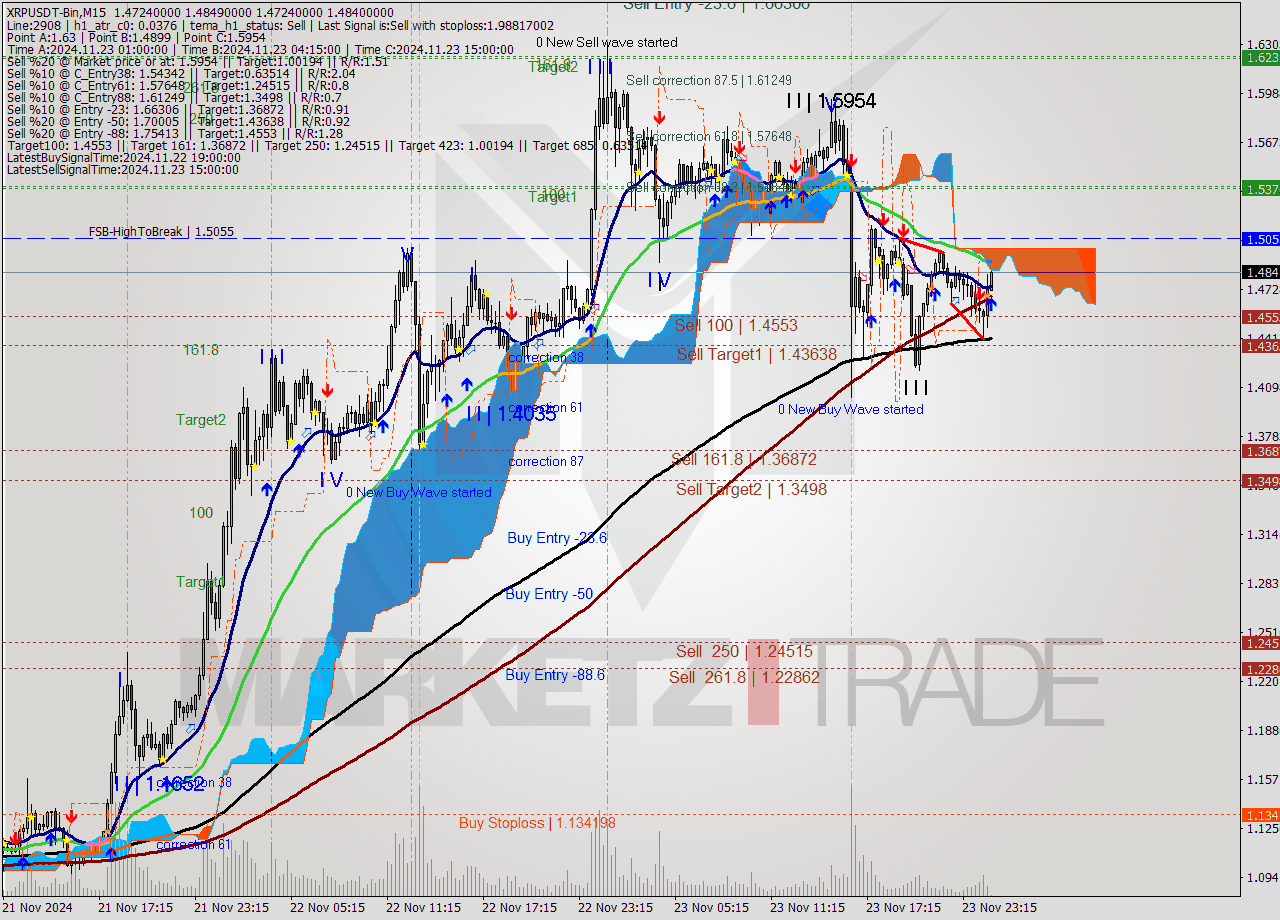Click the 'Sell Target1 | 1.43638' label
The image size is (1280, 920).
(757, 354)
